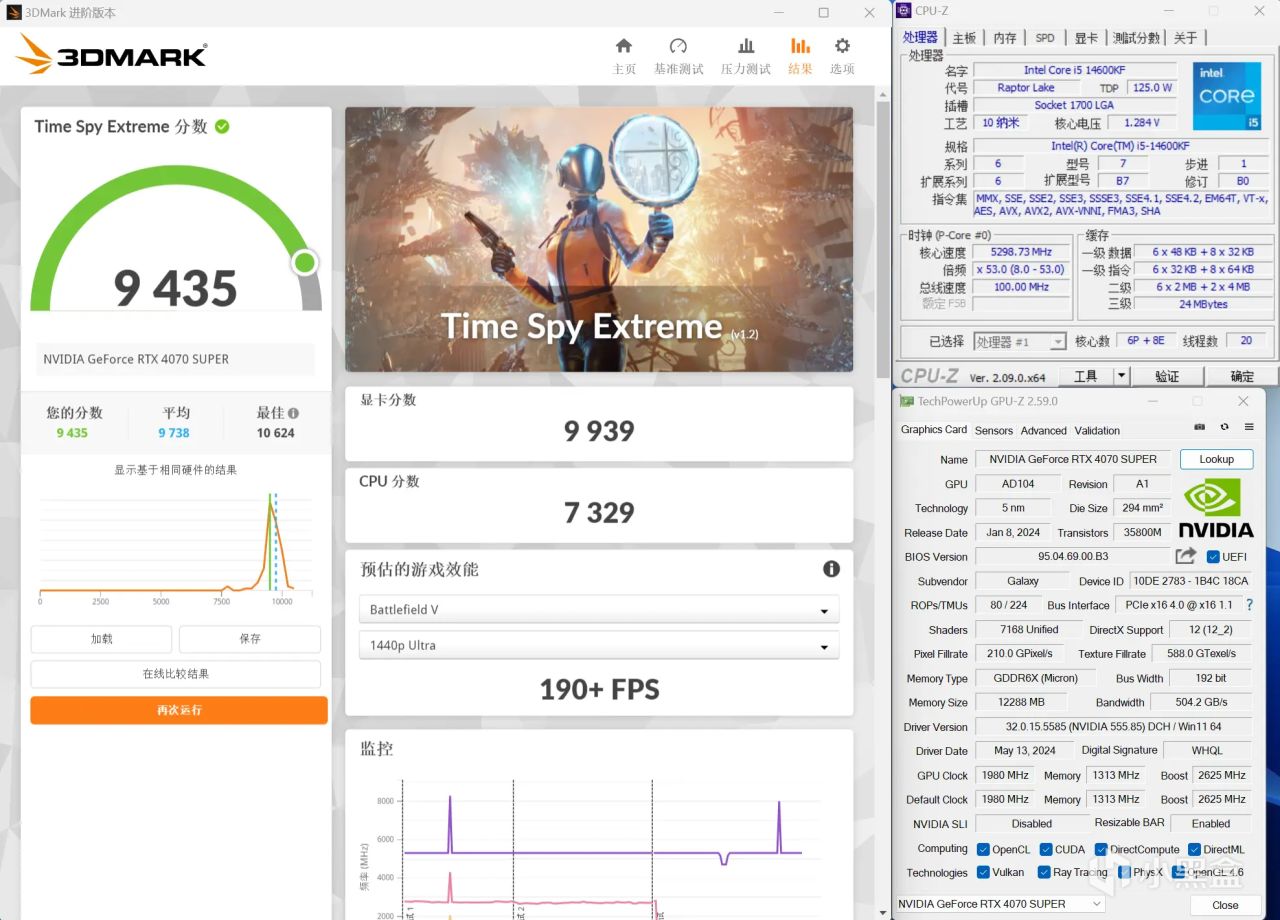Click the 3DMark title bar app icon
1280x920 pixels.
[14, 12]
